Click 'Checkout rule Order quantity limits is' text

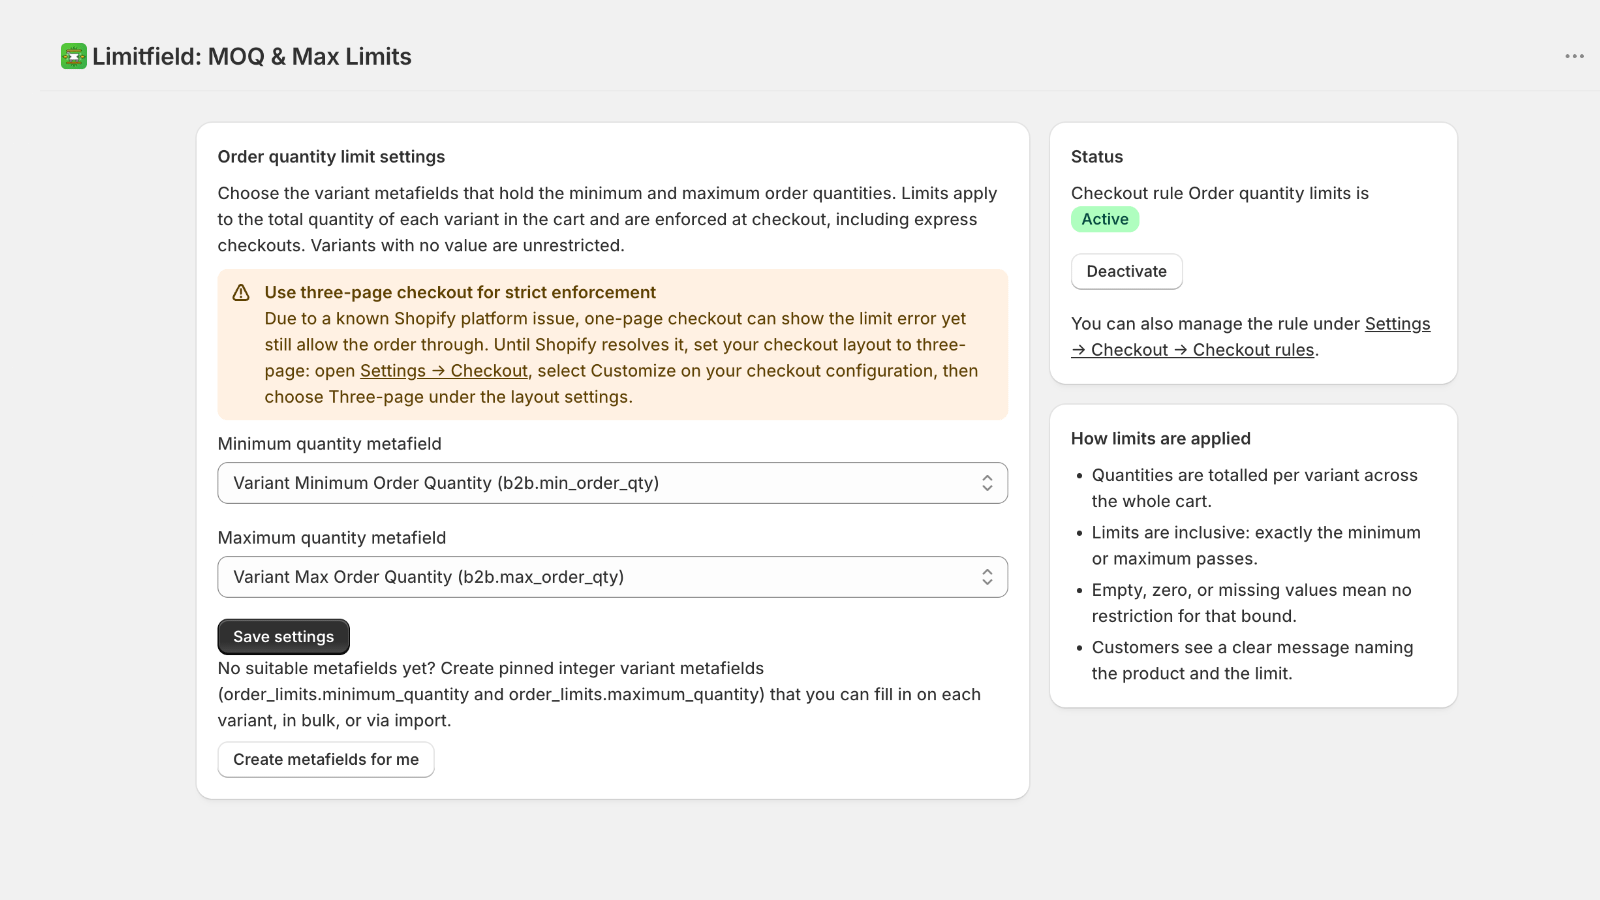tap(1220, 194)
